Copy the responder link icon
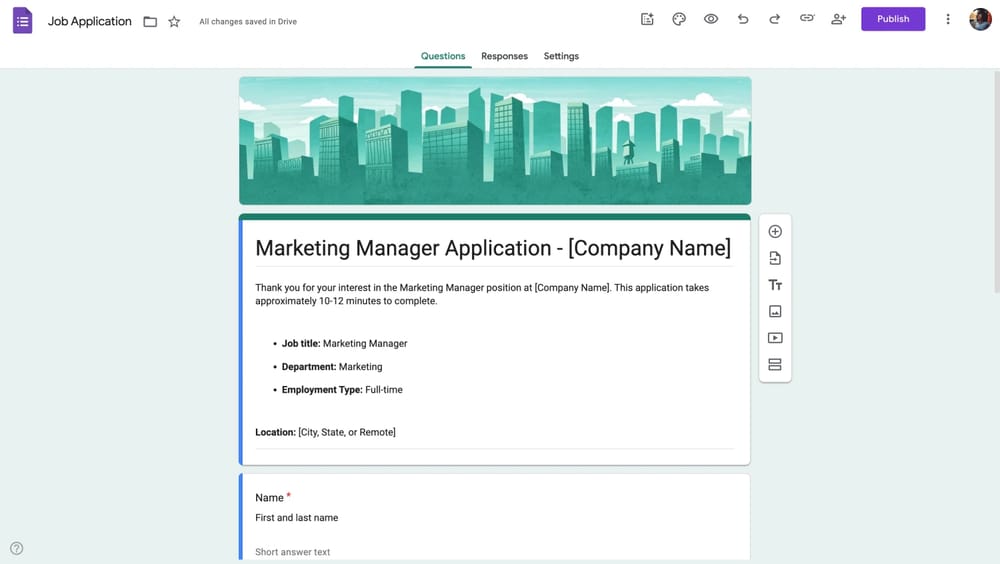The width and height of the screenshot is (1000, 564). (x=806, y=19)
